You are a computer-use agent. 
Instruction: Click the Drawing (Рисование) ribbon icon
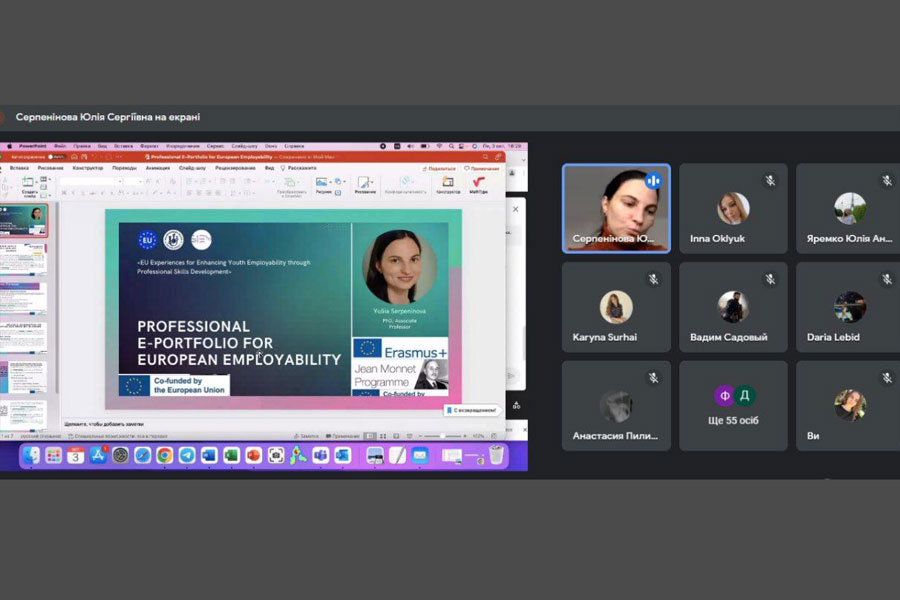click(x=364, y=185)
